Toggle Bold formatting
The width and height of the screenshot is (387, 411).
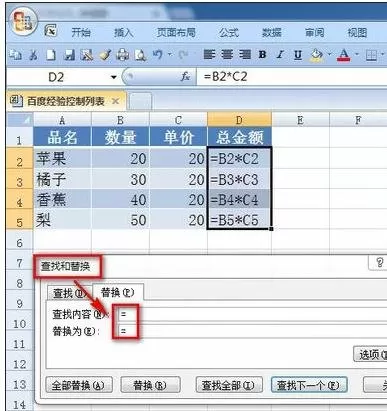(263, 54)
